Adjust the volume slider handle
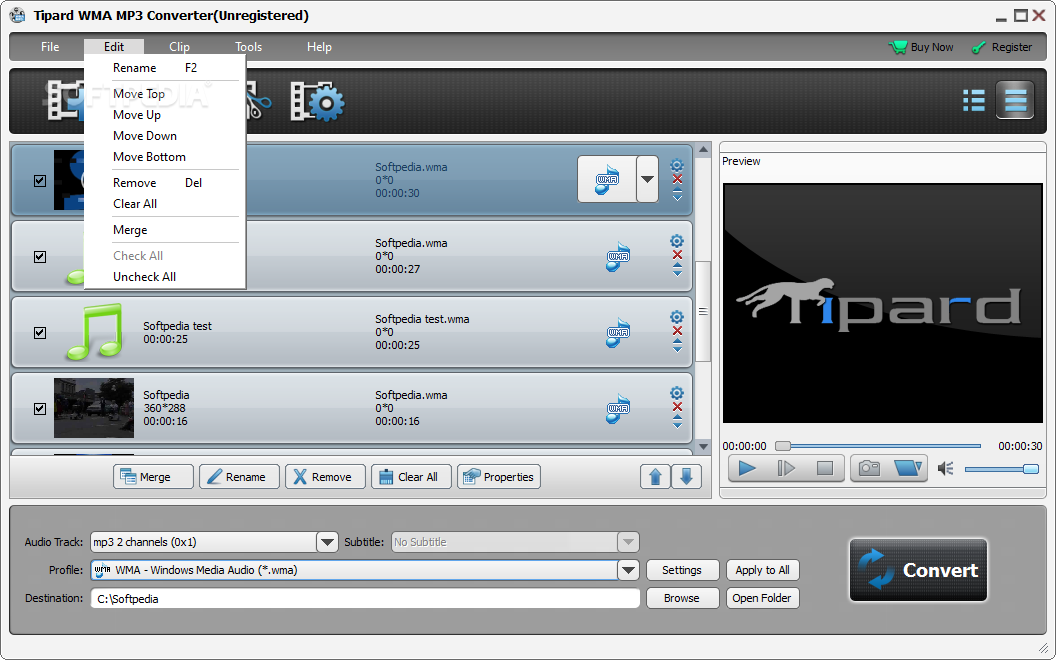1056x660 pixels. [x=1030, y=469]
